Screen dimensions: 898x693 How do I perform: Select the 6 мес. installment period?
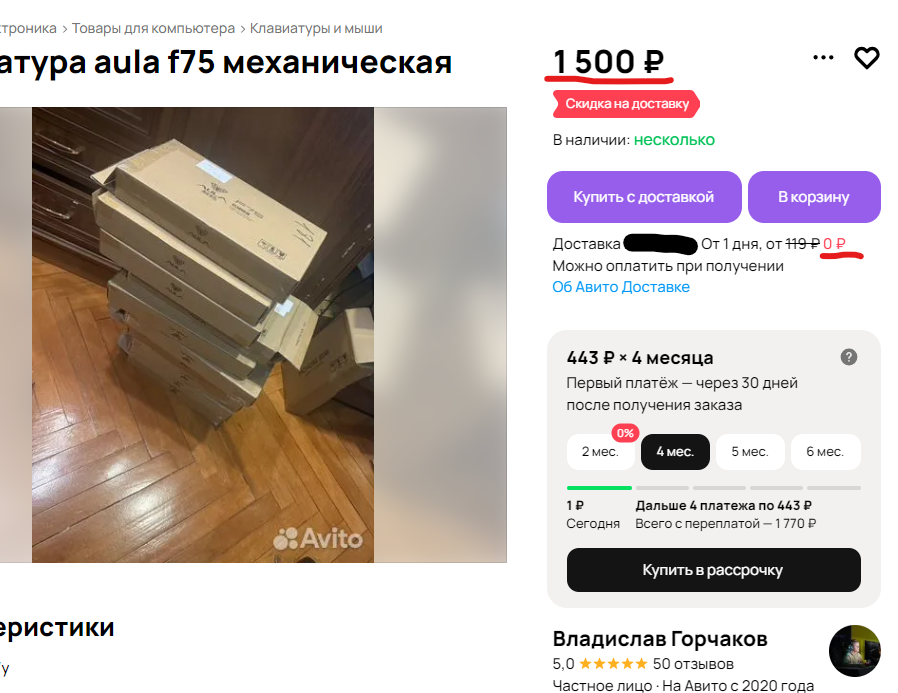pos(825,452)
